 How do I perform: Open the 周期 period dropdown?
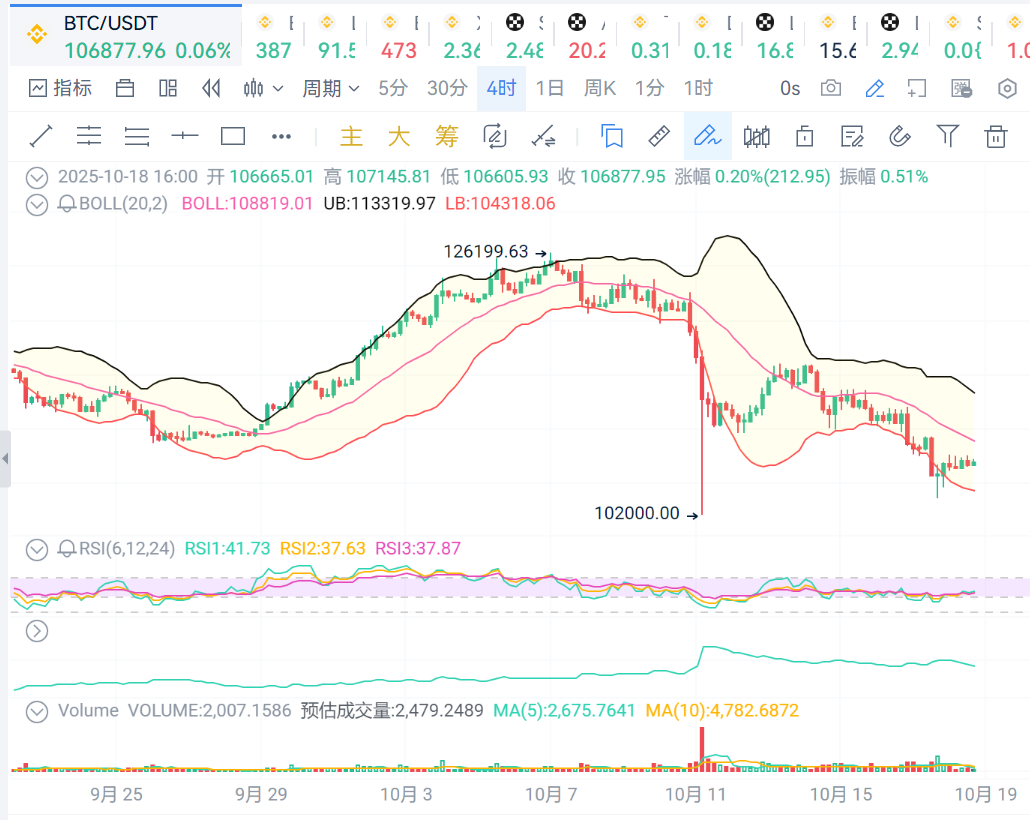coord(331,89)
